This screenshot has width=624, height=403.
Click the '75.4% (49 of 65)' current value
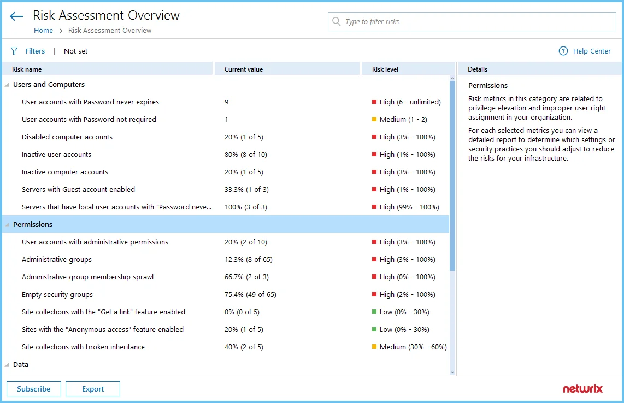click(x=250, y=294)
